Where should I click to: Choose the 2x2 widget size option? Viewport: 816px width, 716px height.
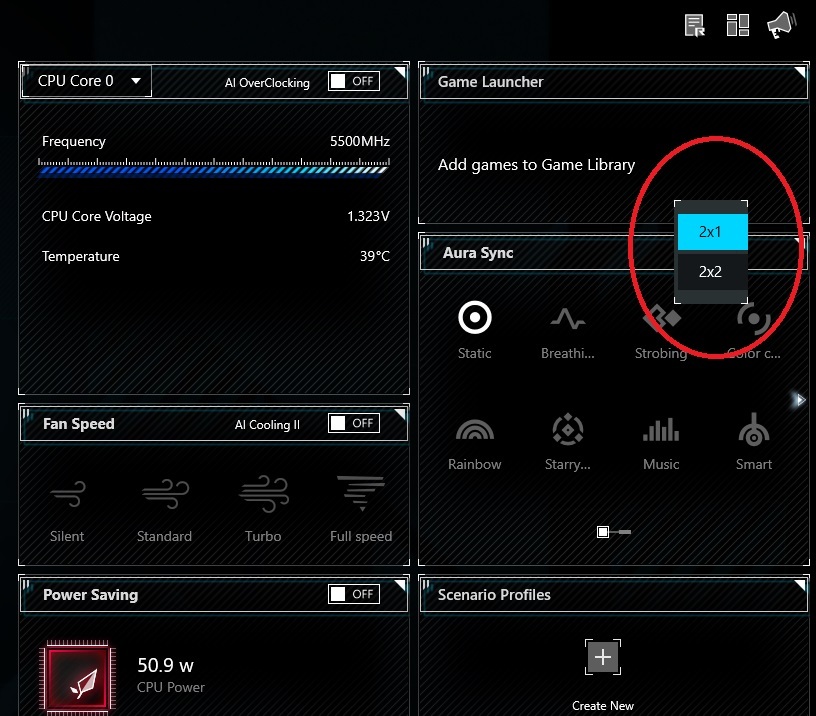[x=712, y=272]
